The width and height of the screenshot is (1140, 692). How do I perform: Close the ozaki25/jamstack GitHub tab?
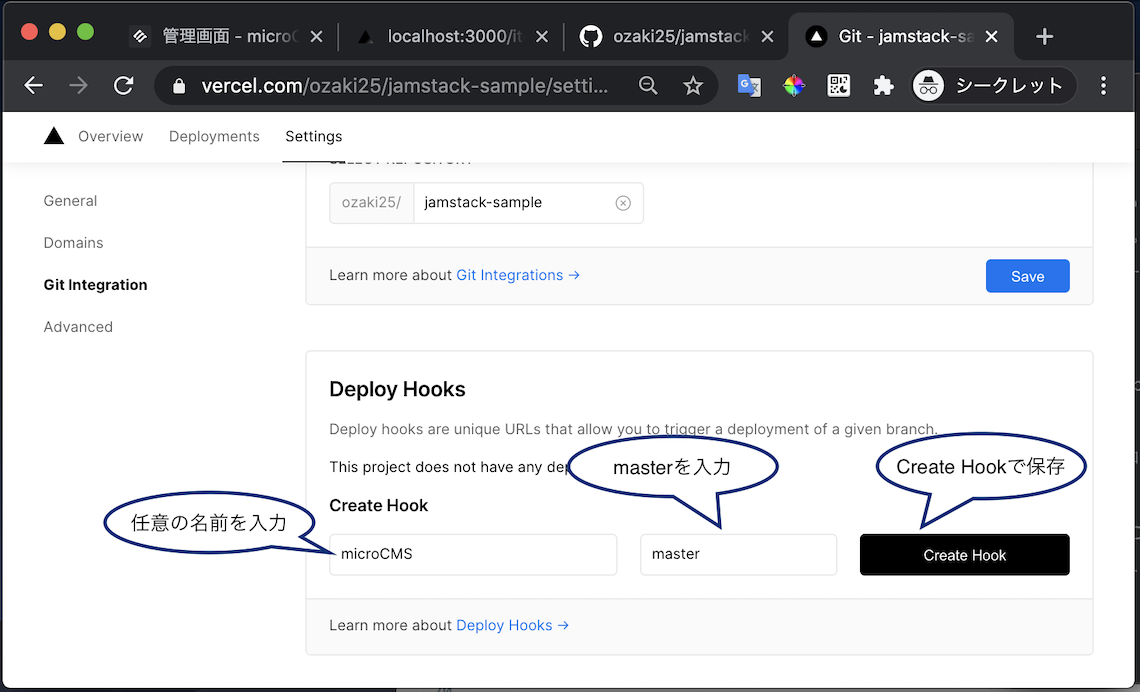(x=767, y=36)
